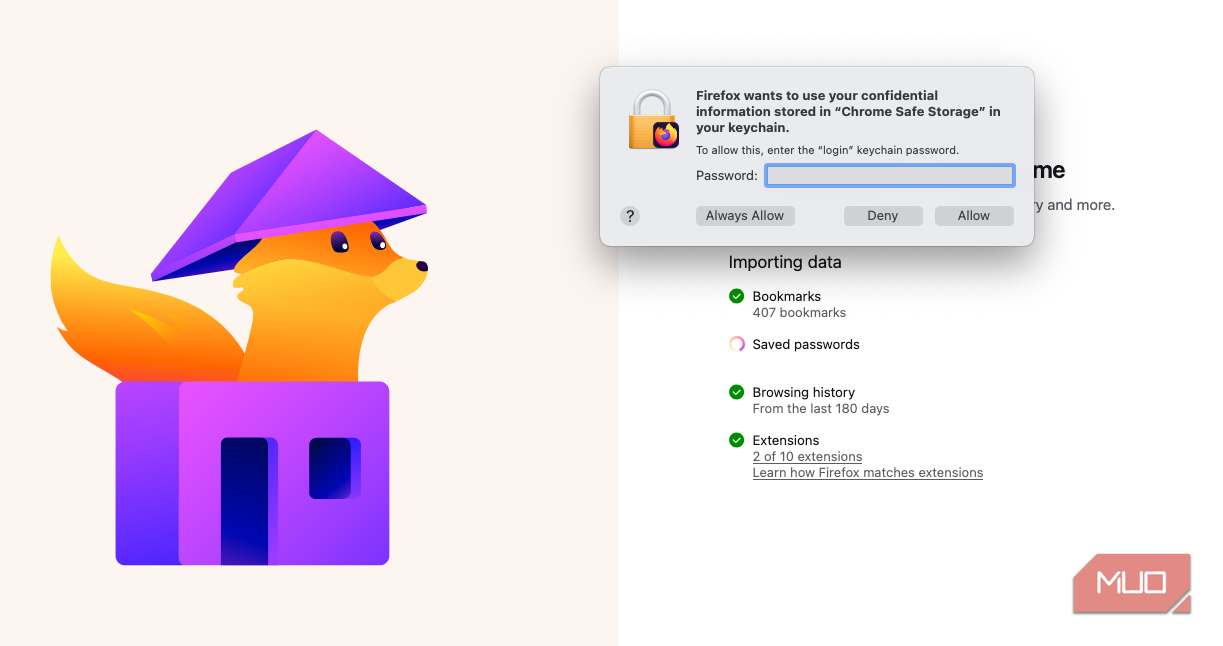This screenshot has width=1223, height=646.
Task: Click the 'Password:' label in dialog
Action: tap(727, 176)
